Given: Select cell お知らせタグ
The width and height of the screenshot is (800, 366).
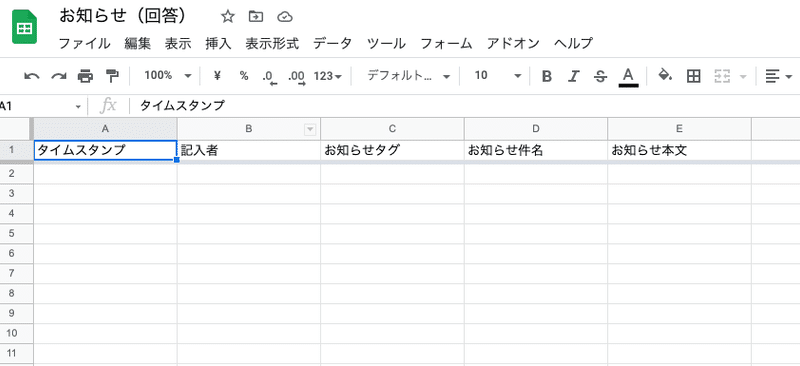Looking at the screenshot, I should (392, 151).
